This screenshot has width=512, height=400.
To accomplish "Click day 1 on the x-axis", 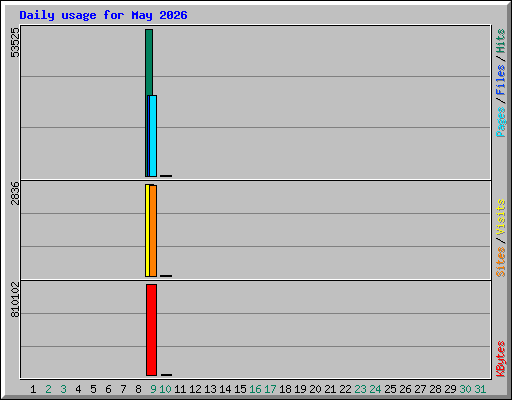I will 33,389.
